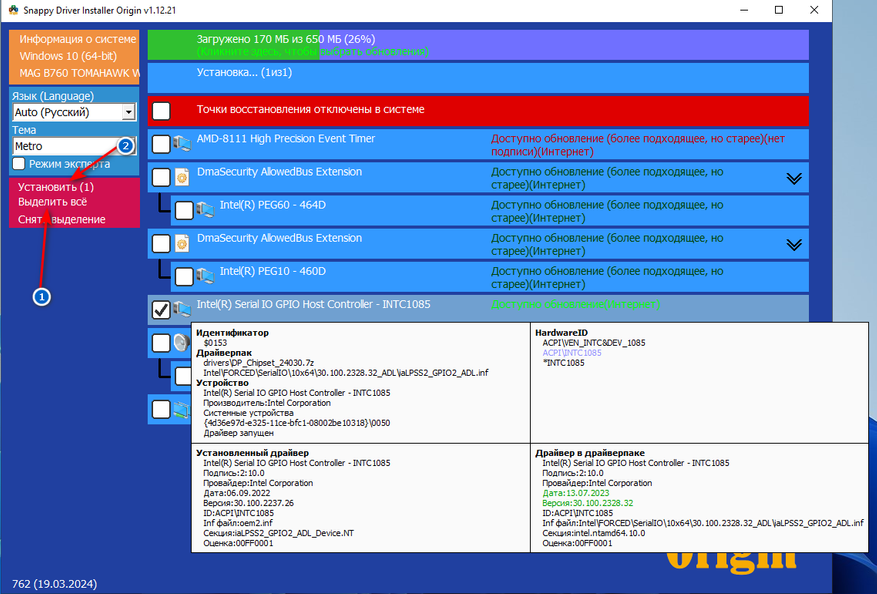This screenshot has height=594, width=877.
Task: Click the Intel(R) PEG60 - 464D device icon
Action: click(x=205, y=210)
